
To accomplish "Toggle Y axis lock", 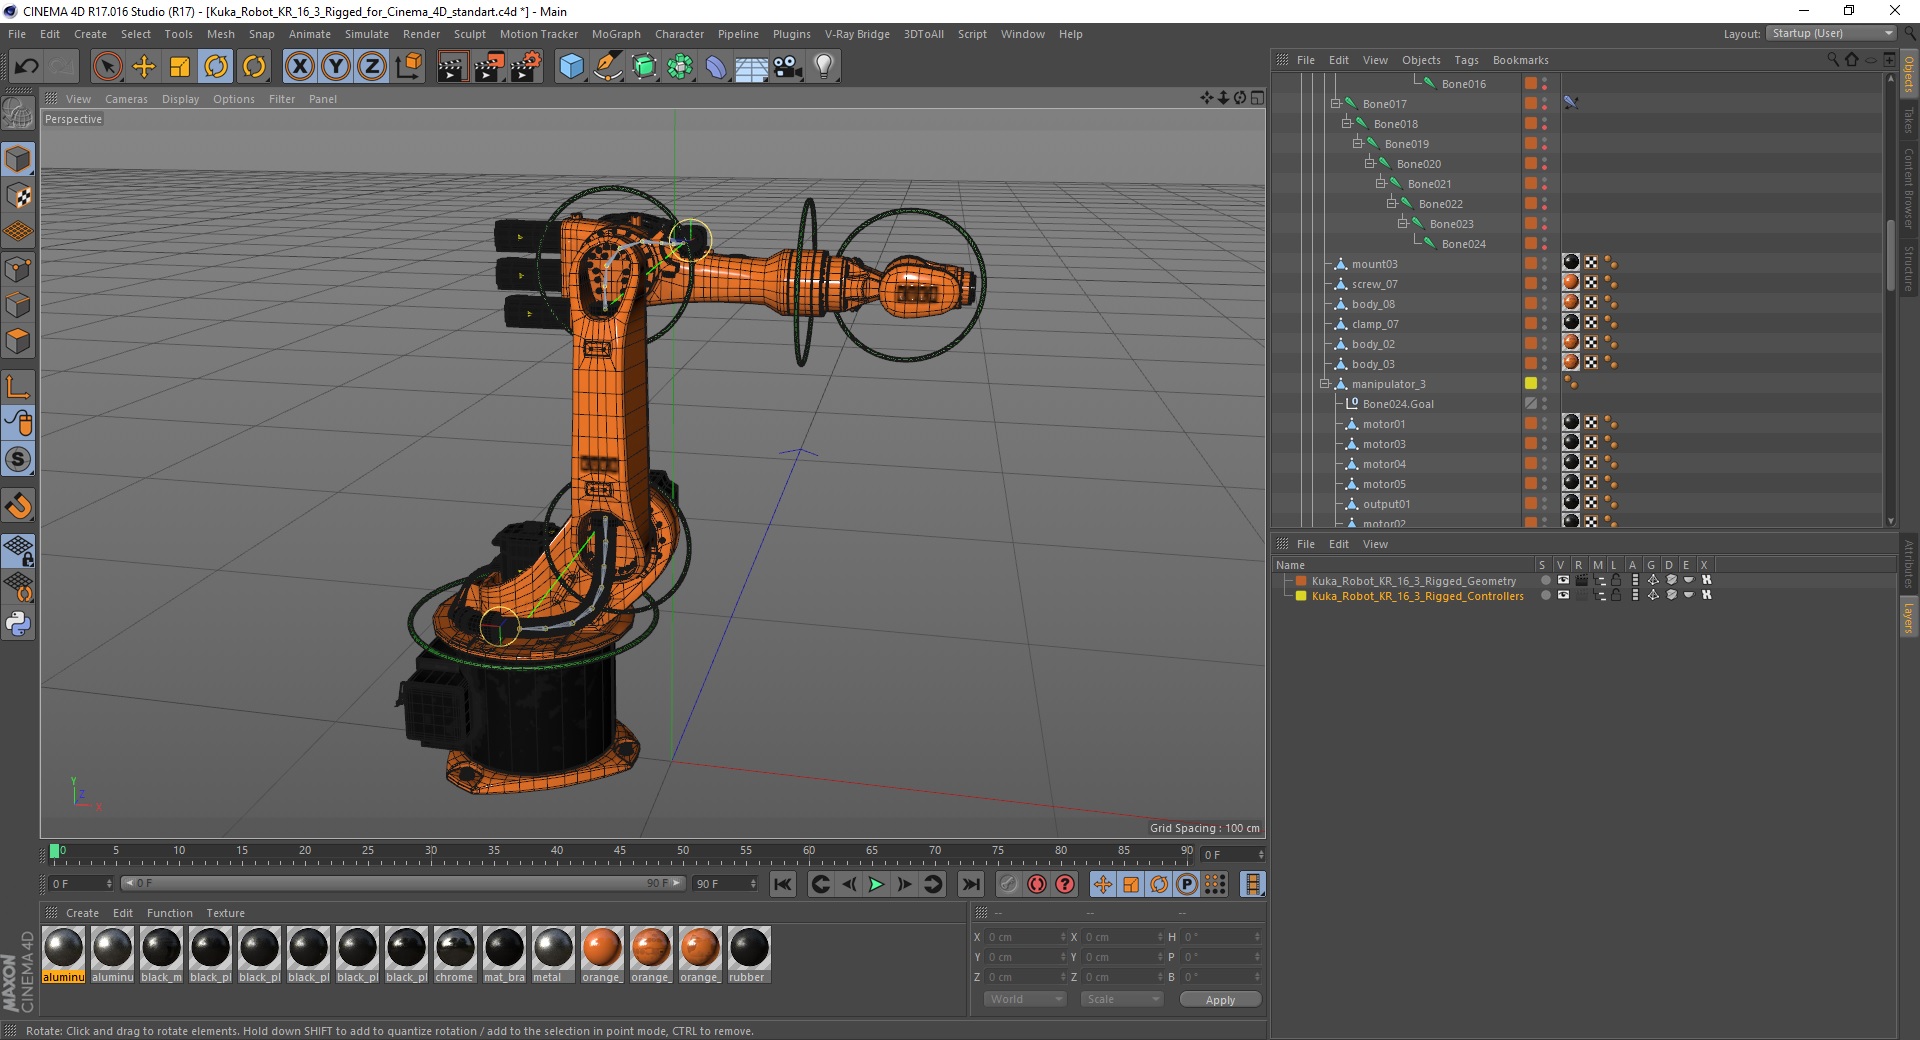I will click(336, 67).
